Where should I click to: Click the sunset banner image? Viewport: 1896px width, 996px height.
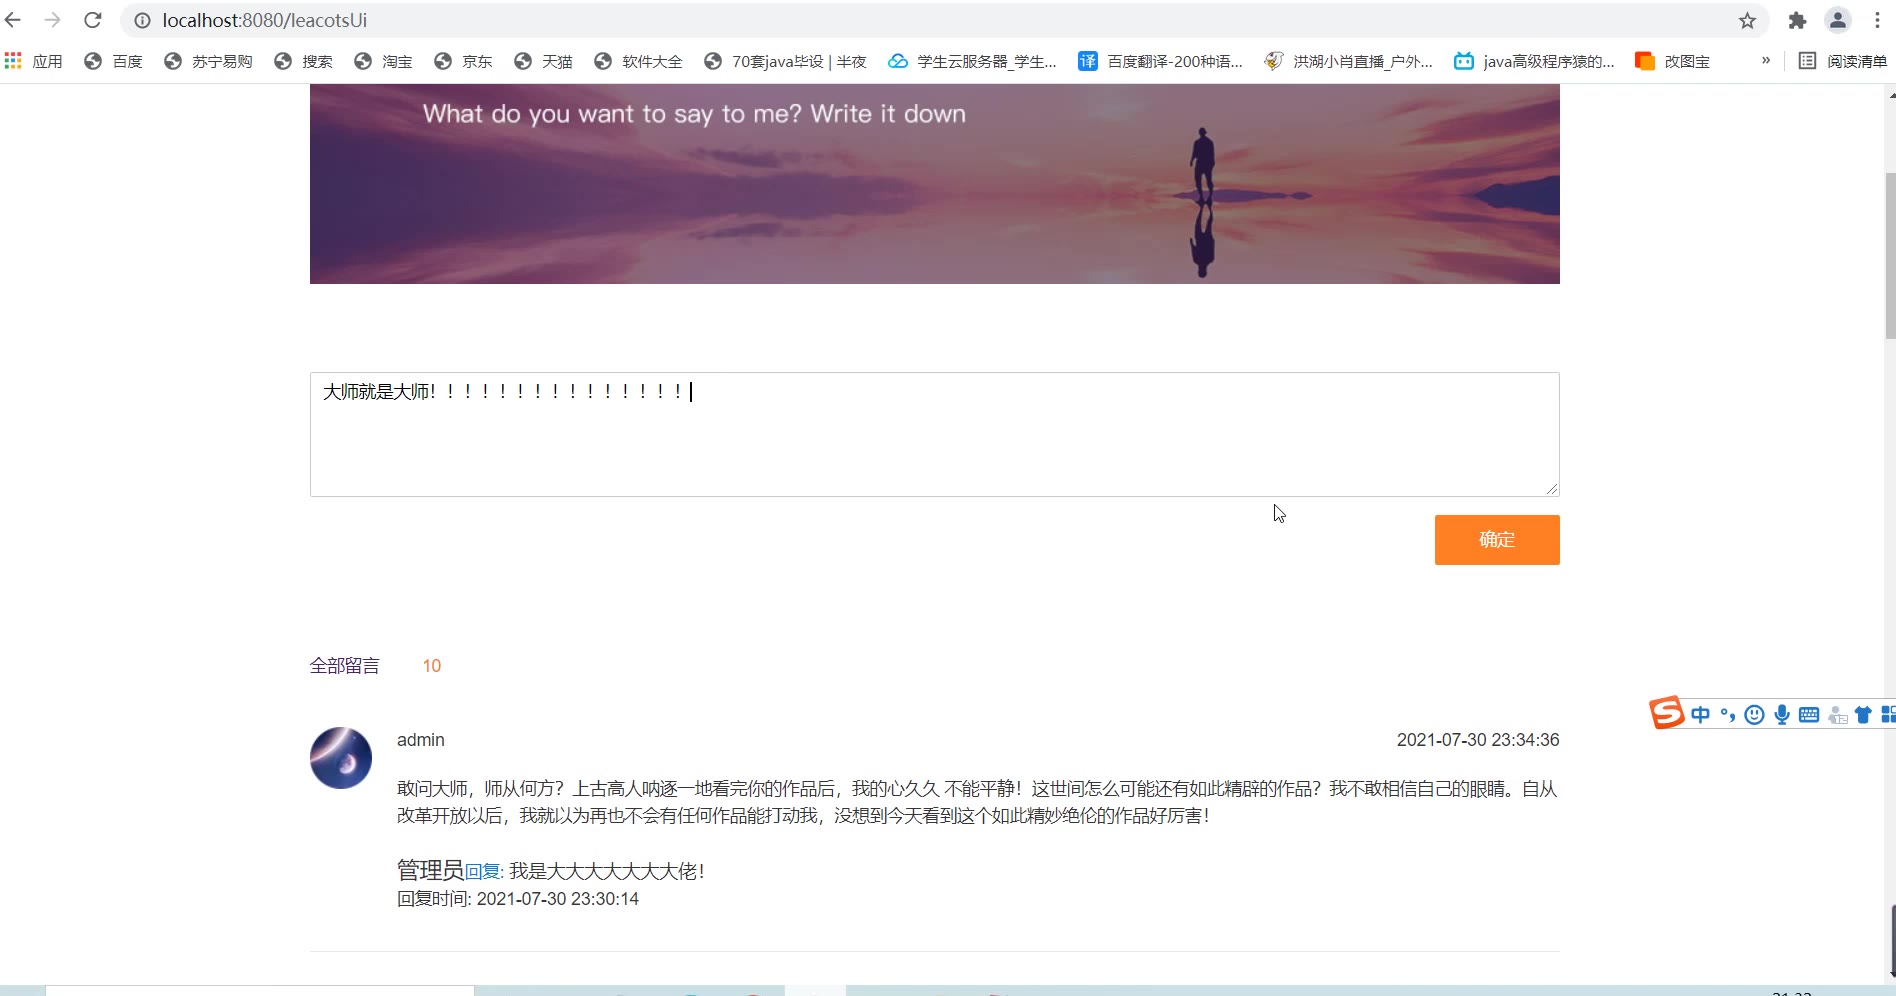point(935,184)
